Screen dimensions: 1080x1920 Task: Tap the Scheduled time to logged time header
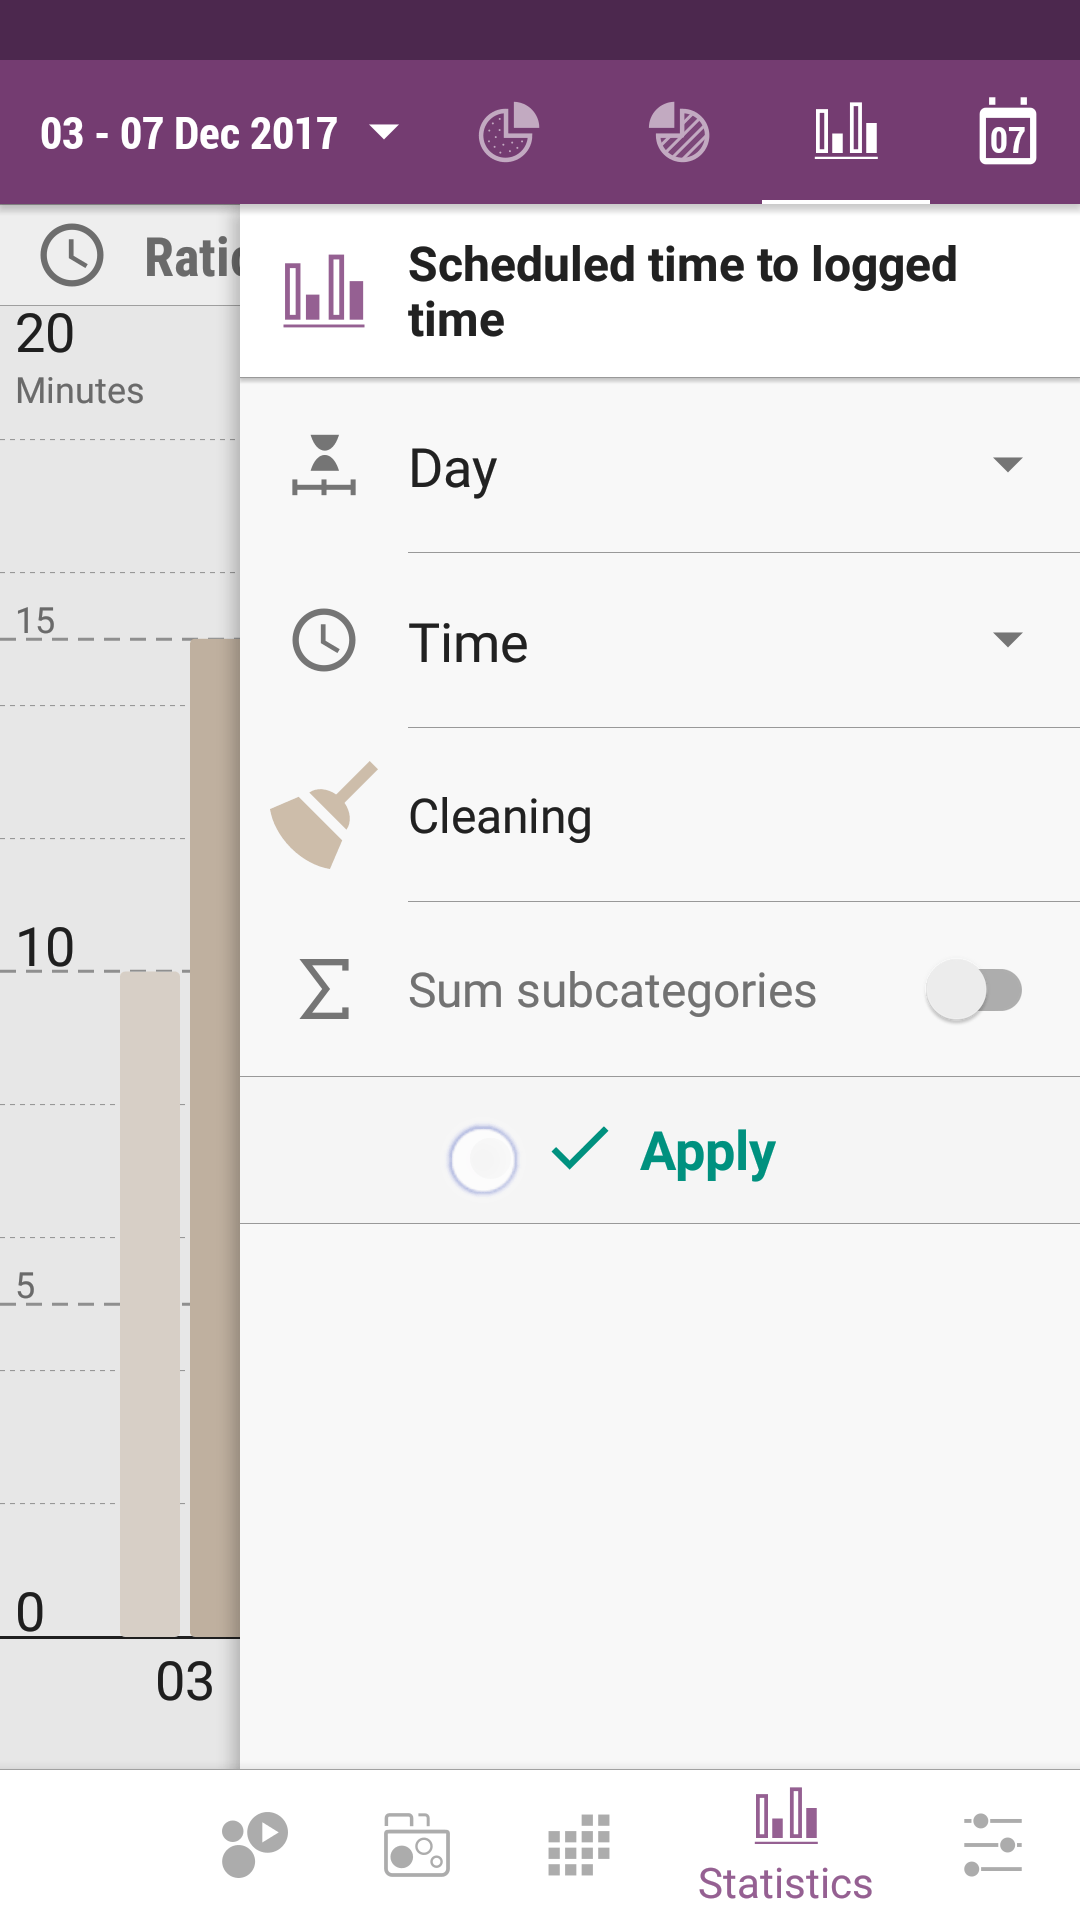pos(660,292)
